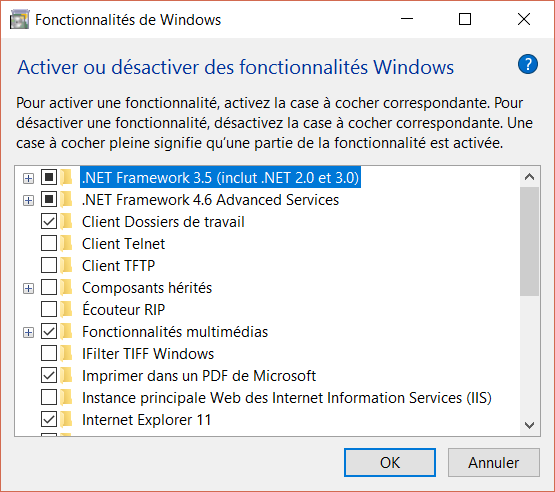
Task: Click the Fonctionnalités de Windows title bar icon
Action: (19, 19)
